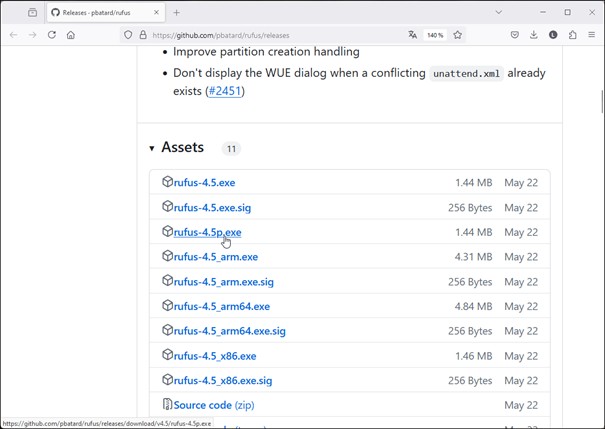Screen dimensions: 605x429
Task: Open issue #2451 link
Action: click(225, 91)
